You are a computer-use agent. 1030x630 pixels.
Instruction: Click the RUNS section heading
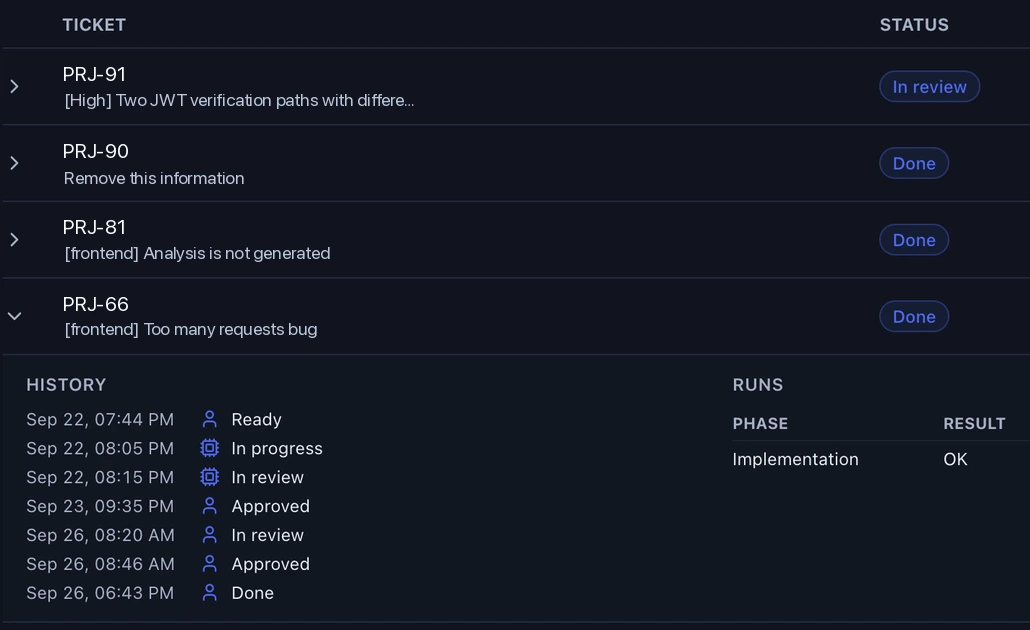click(x=757, y=385)
